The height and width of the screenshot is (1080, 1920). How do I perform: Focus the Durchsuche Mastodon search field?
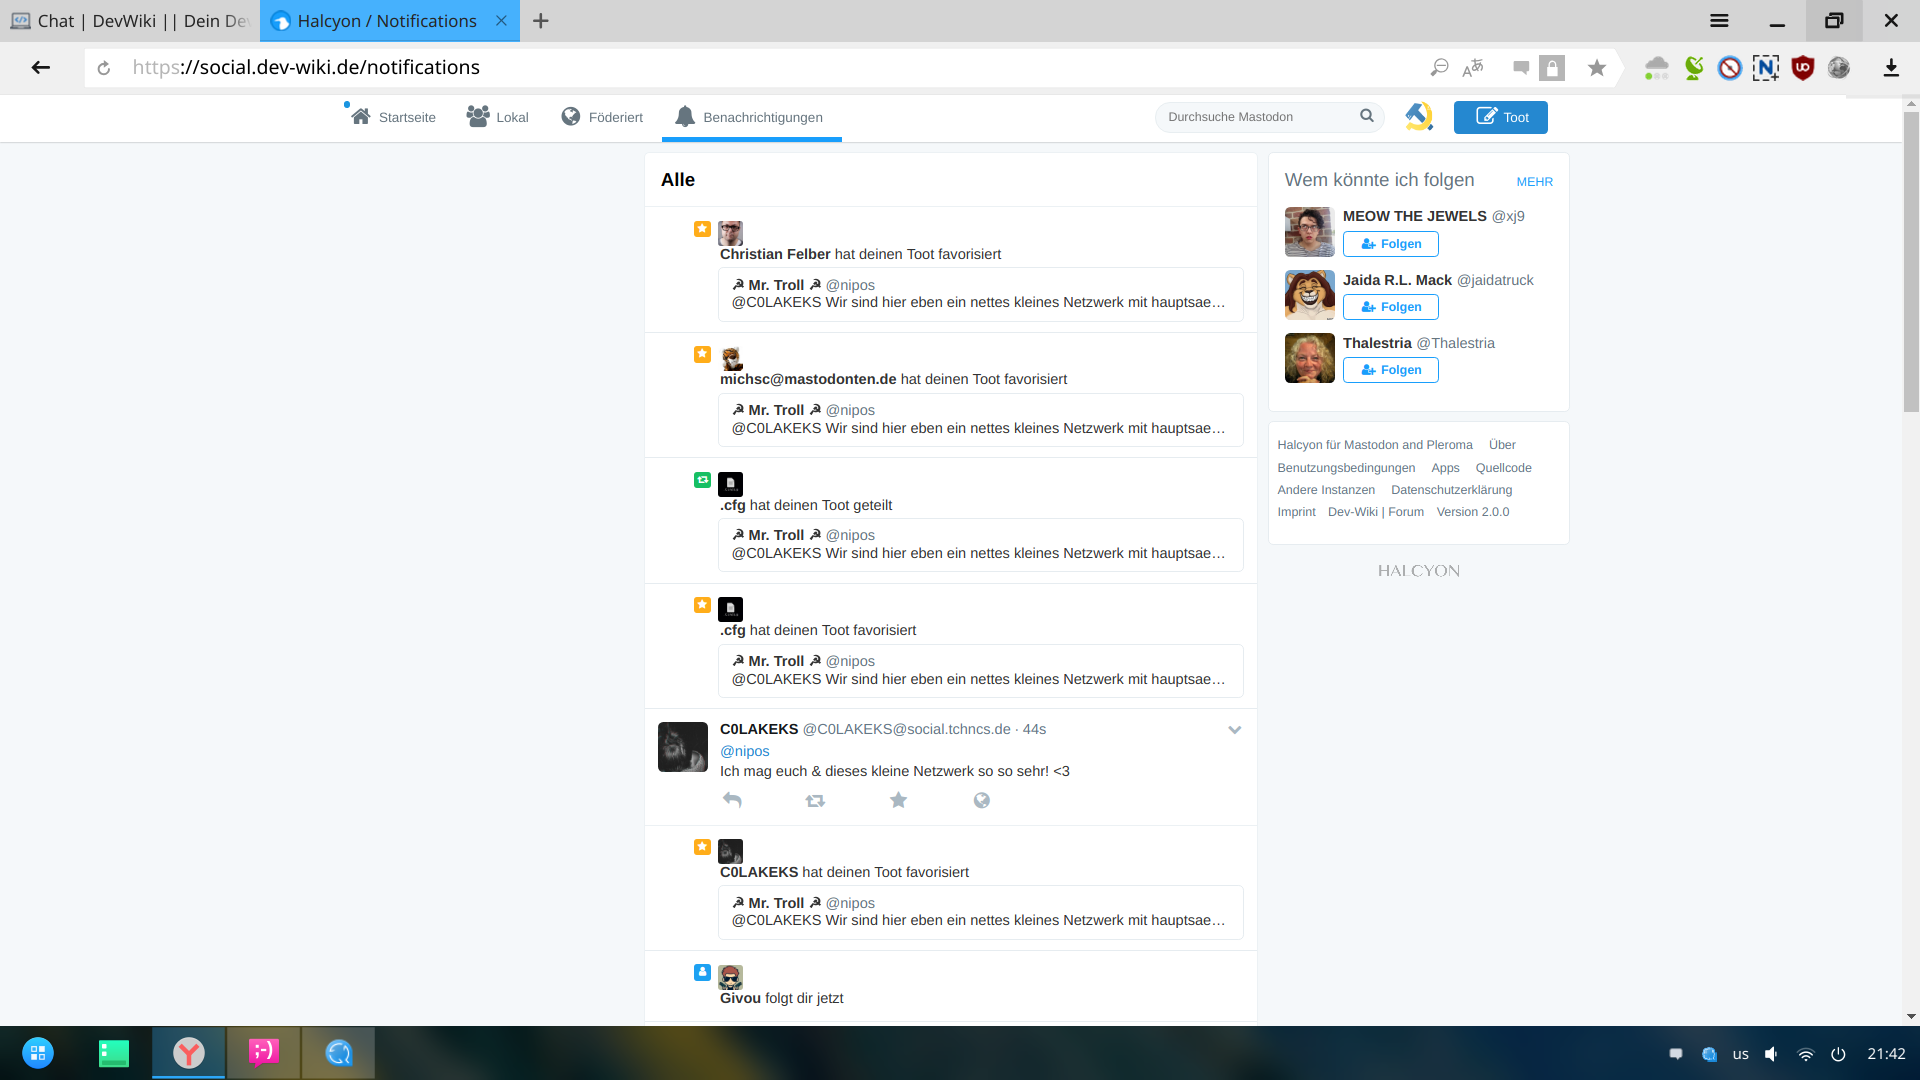(x=1255, y=117)
